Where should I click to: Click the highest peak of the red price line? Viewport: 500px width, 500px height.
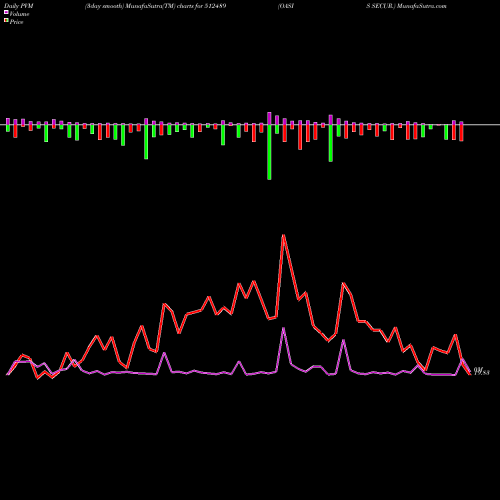click(x=283, y=236)
